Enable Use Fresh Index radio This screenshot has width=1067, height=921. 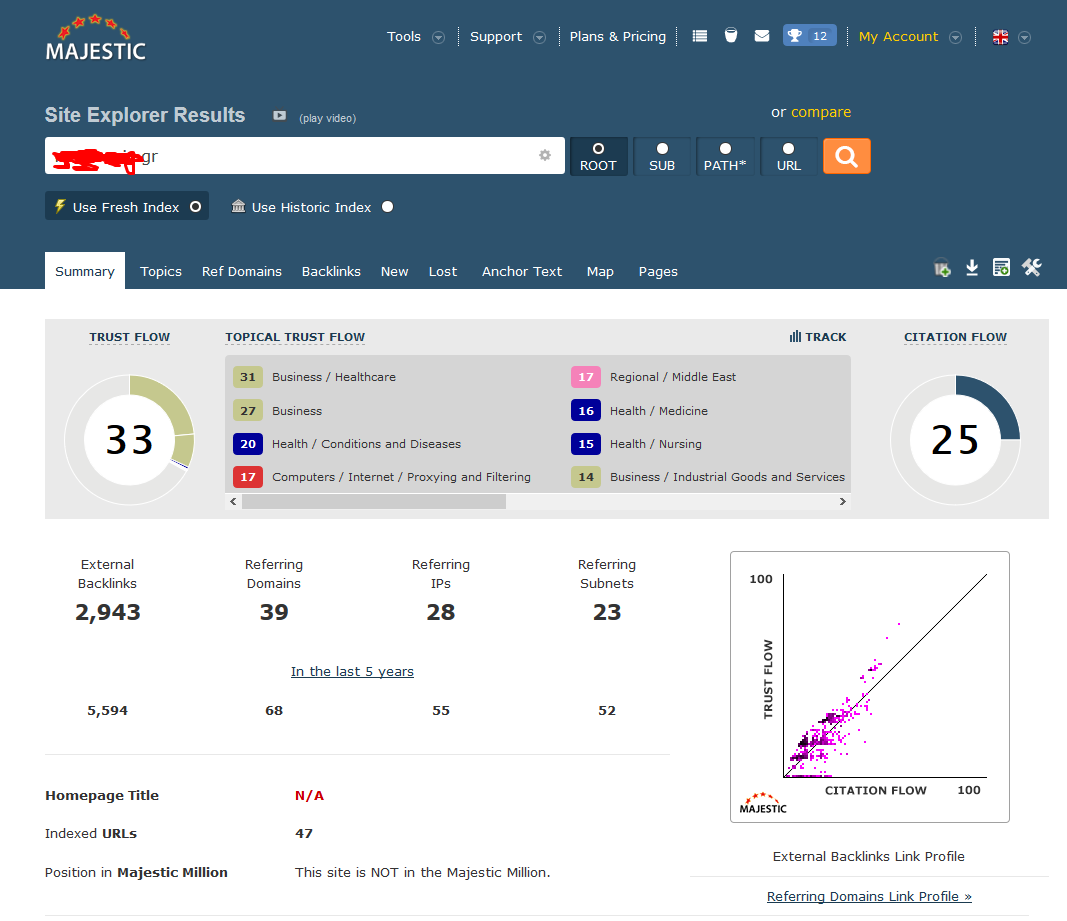tap(195, 207)
